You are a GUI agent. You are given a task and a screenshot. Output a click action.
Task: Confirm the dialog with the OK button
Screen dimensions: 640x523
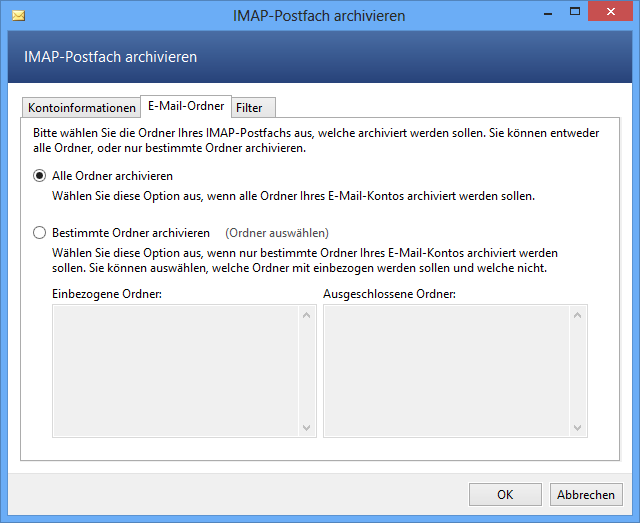[505, 494]
